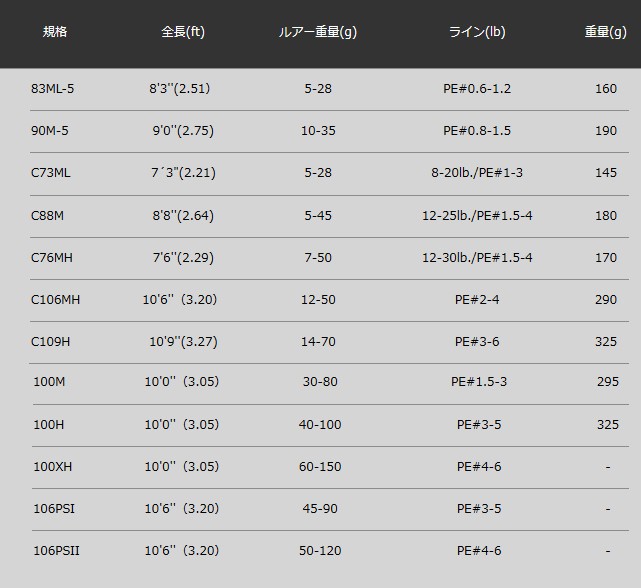Click length value 7´3"(2.21)

183,173
